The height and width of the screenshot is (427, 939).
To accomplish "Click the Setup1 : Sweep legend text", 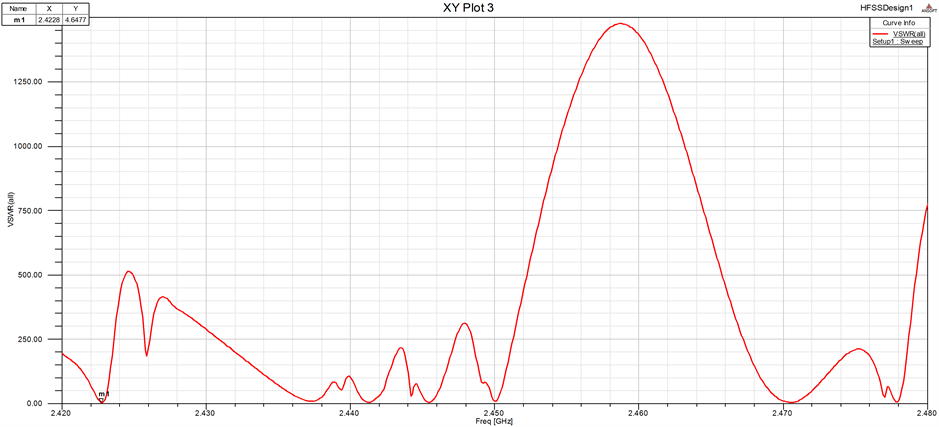I will [897, 43].
